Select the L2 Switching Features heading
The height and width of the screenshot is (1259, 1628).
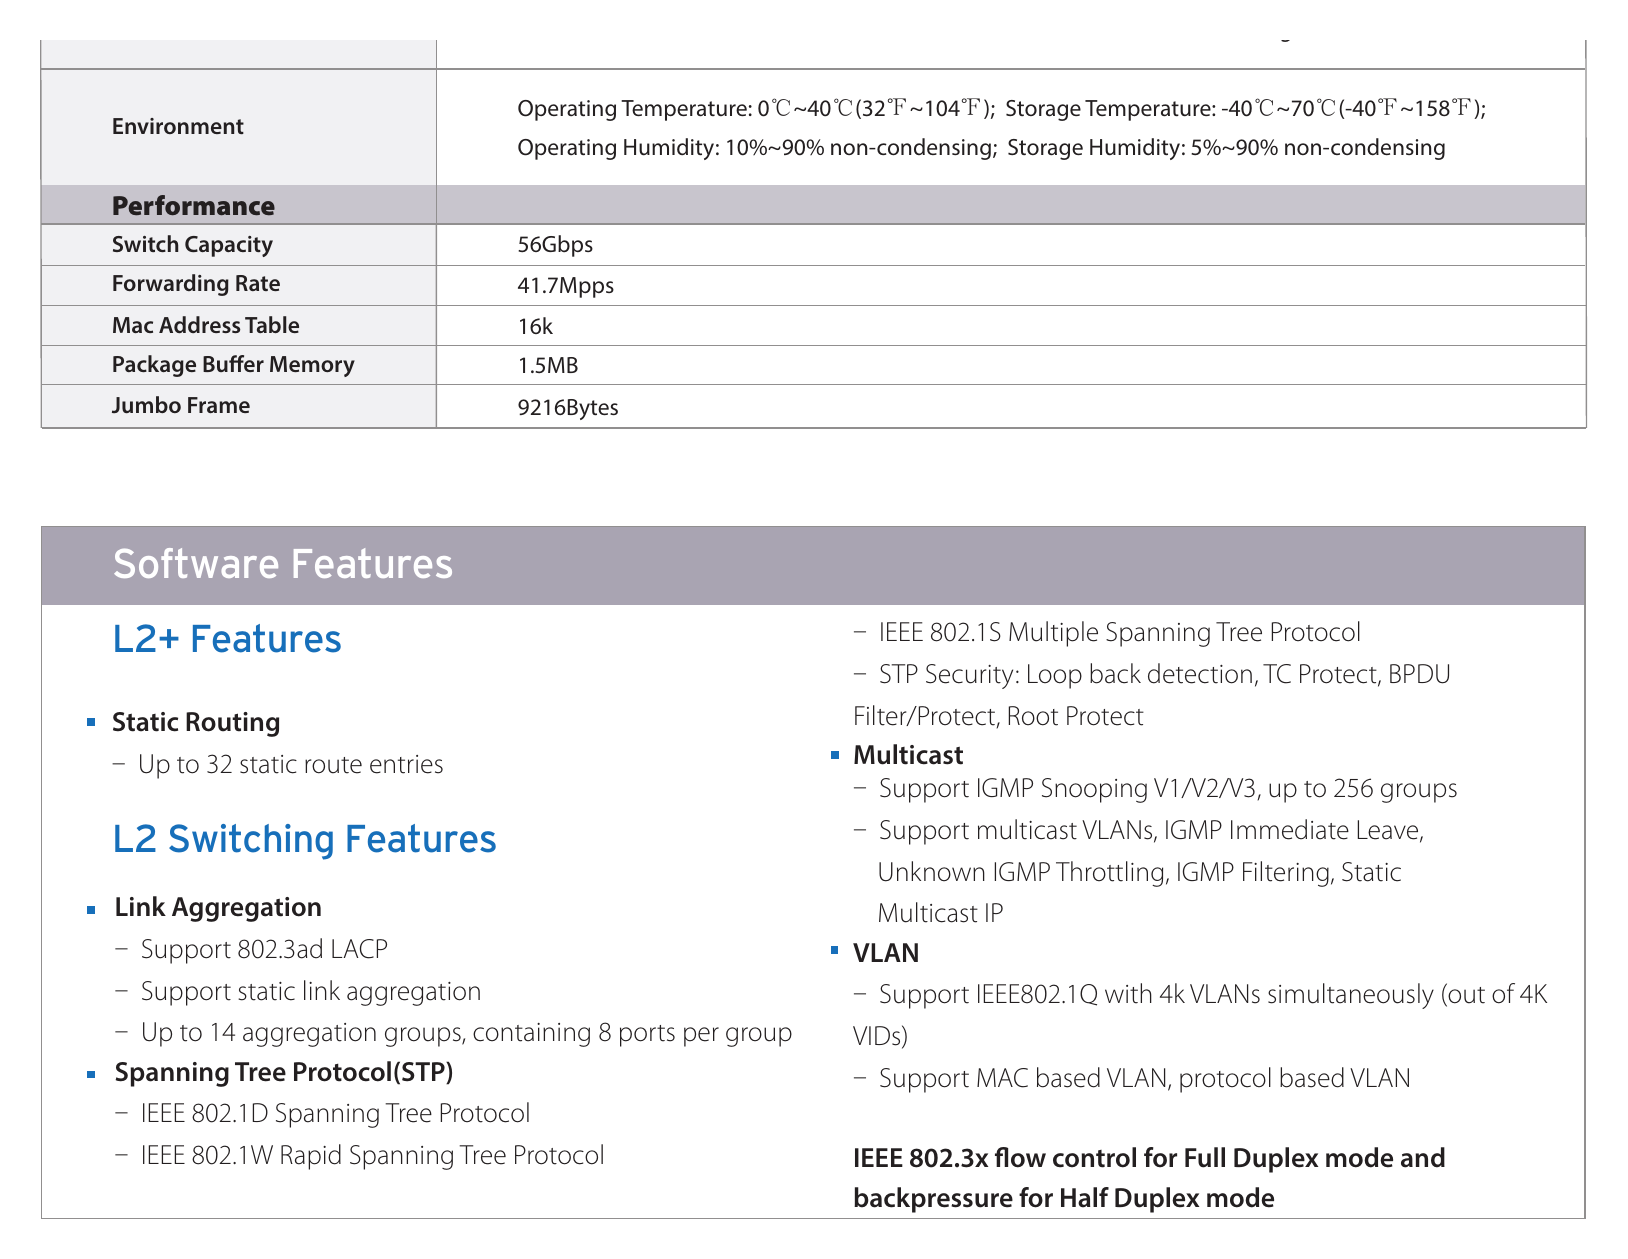click(x=304, y=839)
